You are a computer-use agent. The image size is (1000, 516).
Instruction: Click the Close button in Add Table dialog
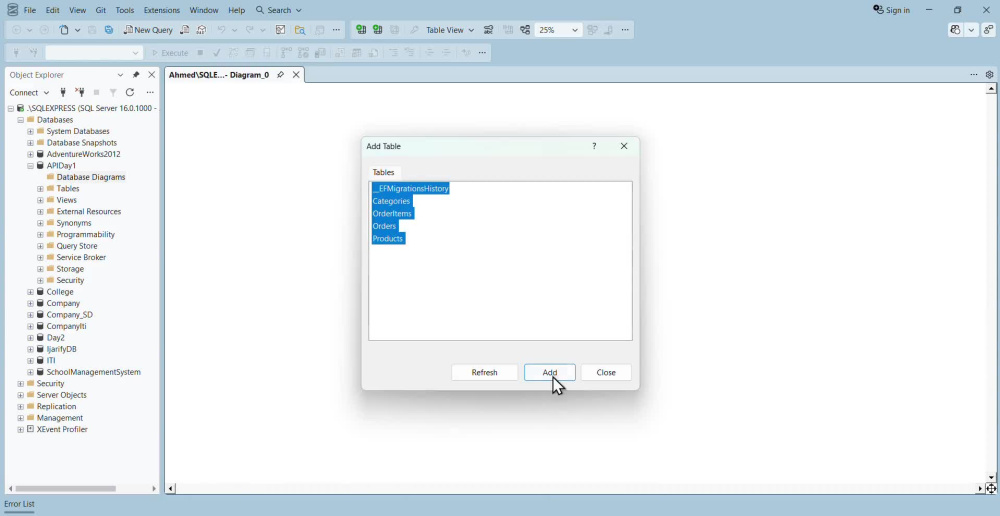pyautogui.click(x=606, y=372)
